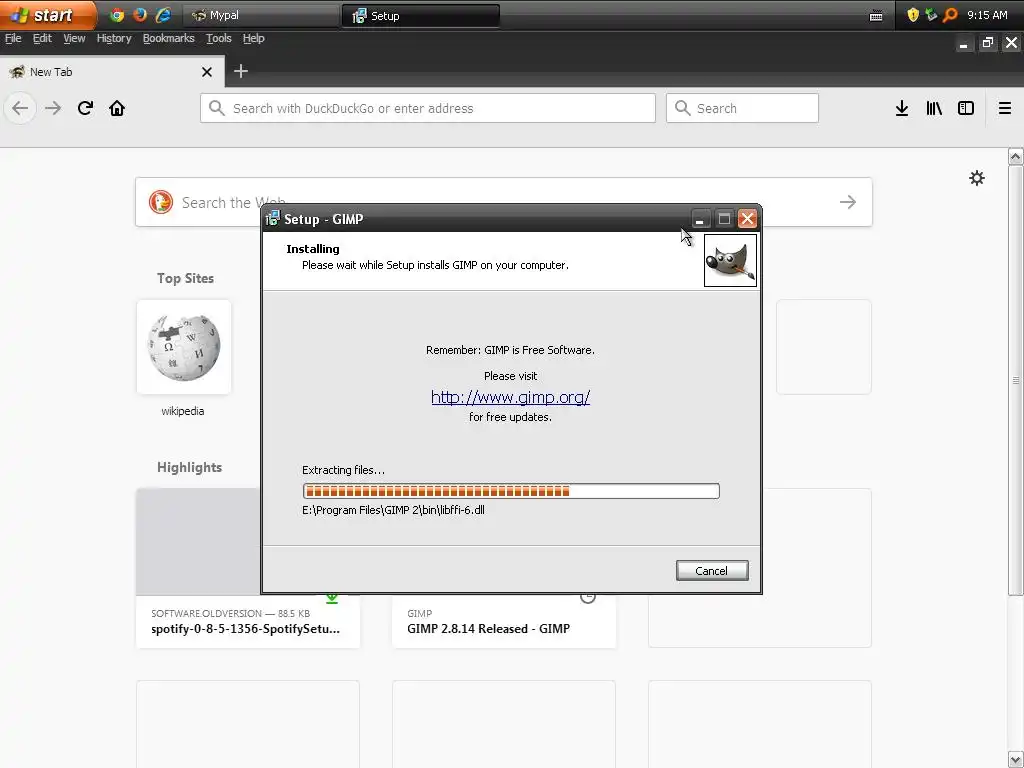Reload the current page

pyautogui.click(x=85, y=108)
